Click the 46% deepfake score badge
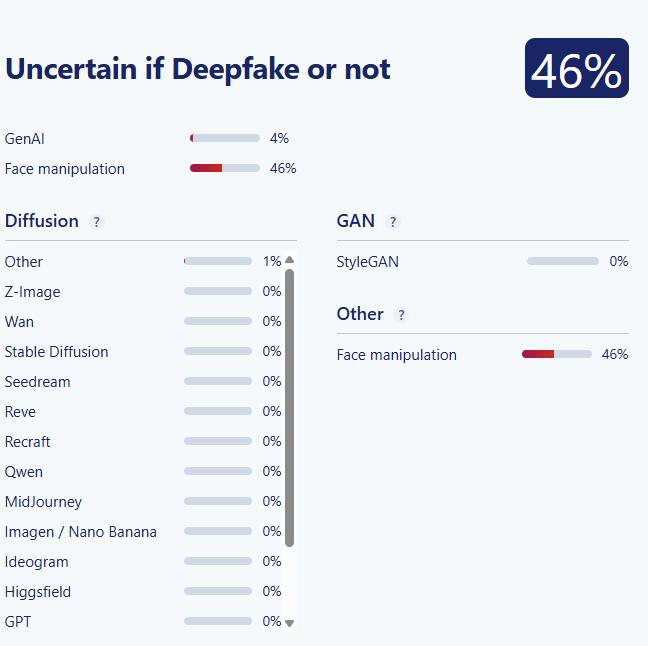648x646 pixels. tap(576, 69)
